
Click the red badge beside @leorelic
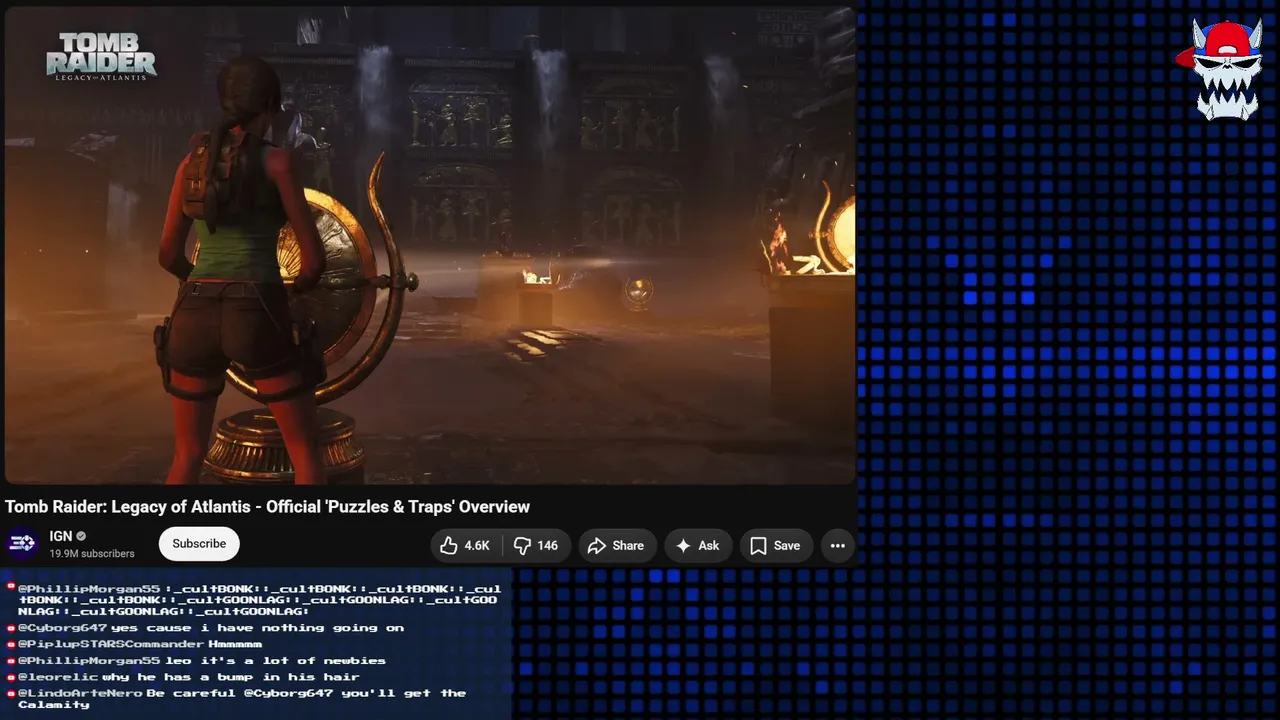[x=11, y=677]
